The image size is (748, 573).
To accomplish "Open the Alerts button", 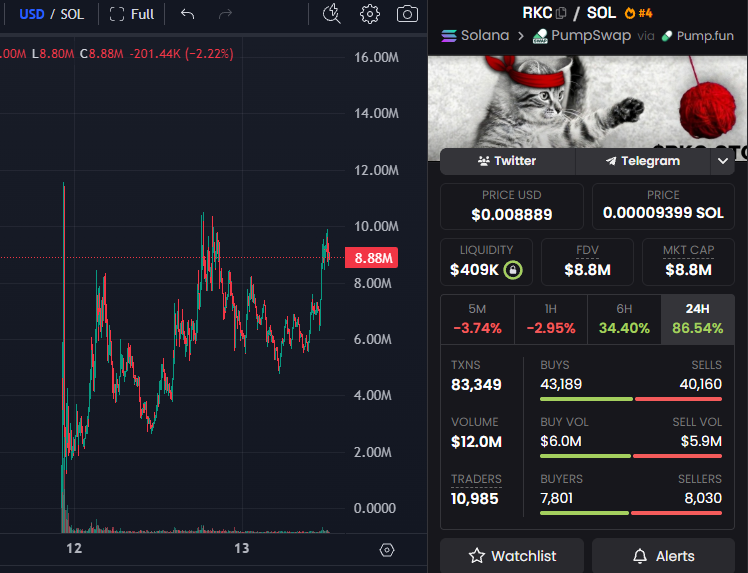I will (x=663, y=556).
